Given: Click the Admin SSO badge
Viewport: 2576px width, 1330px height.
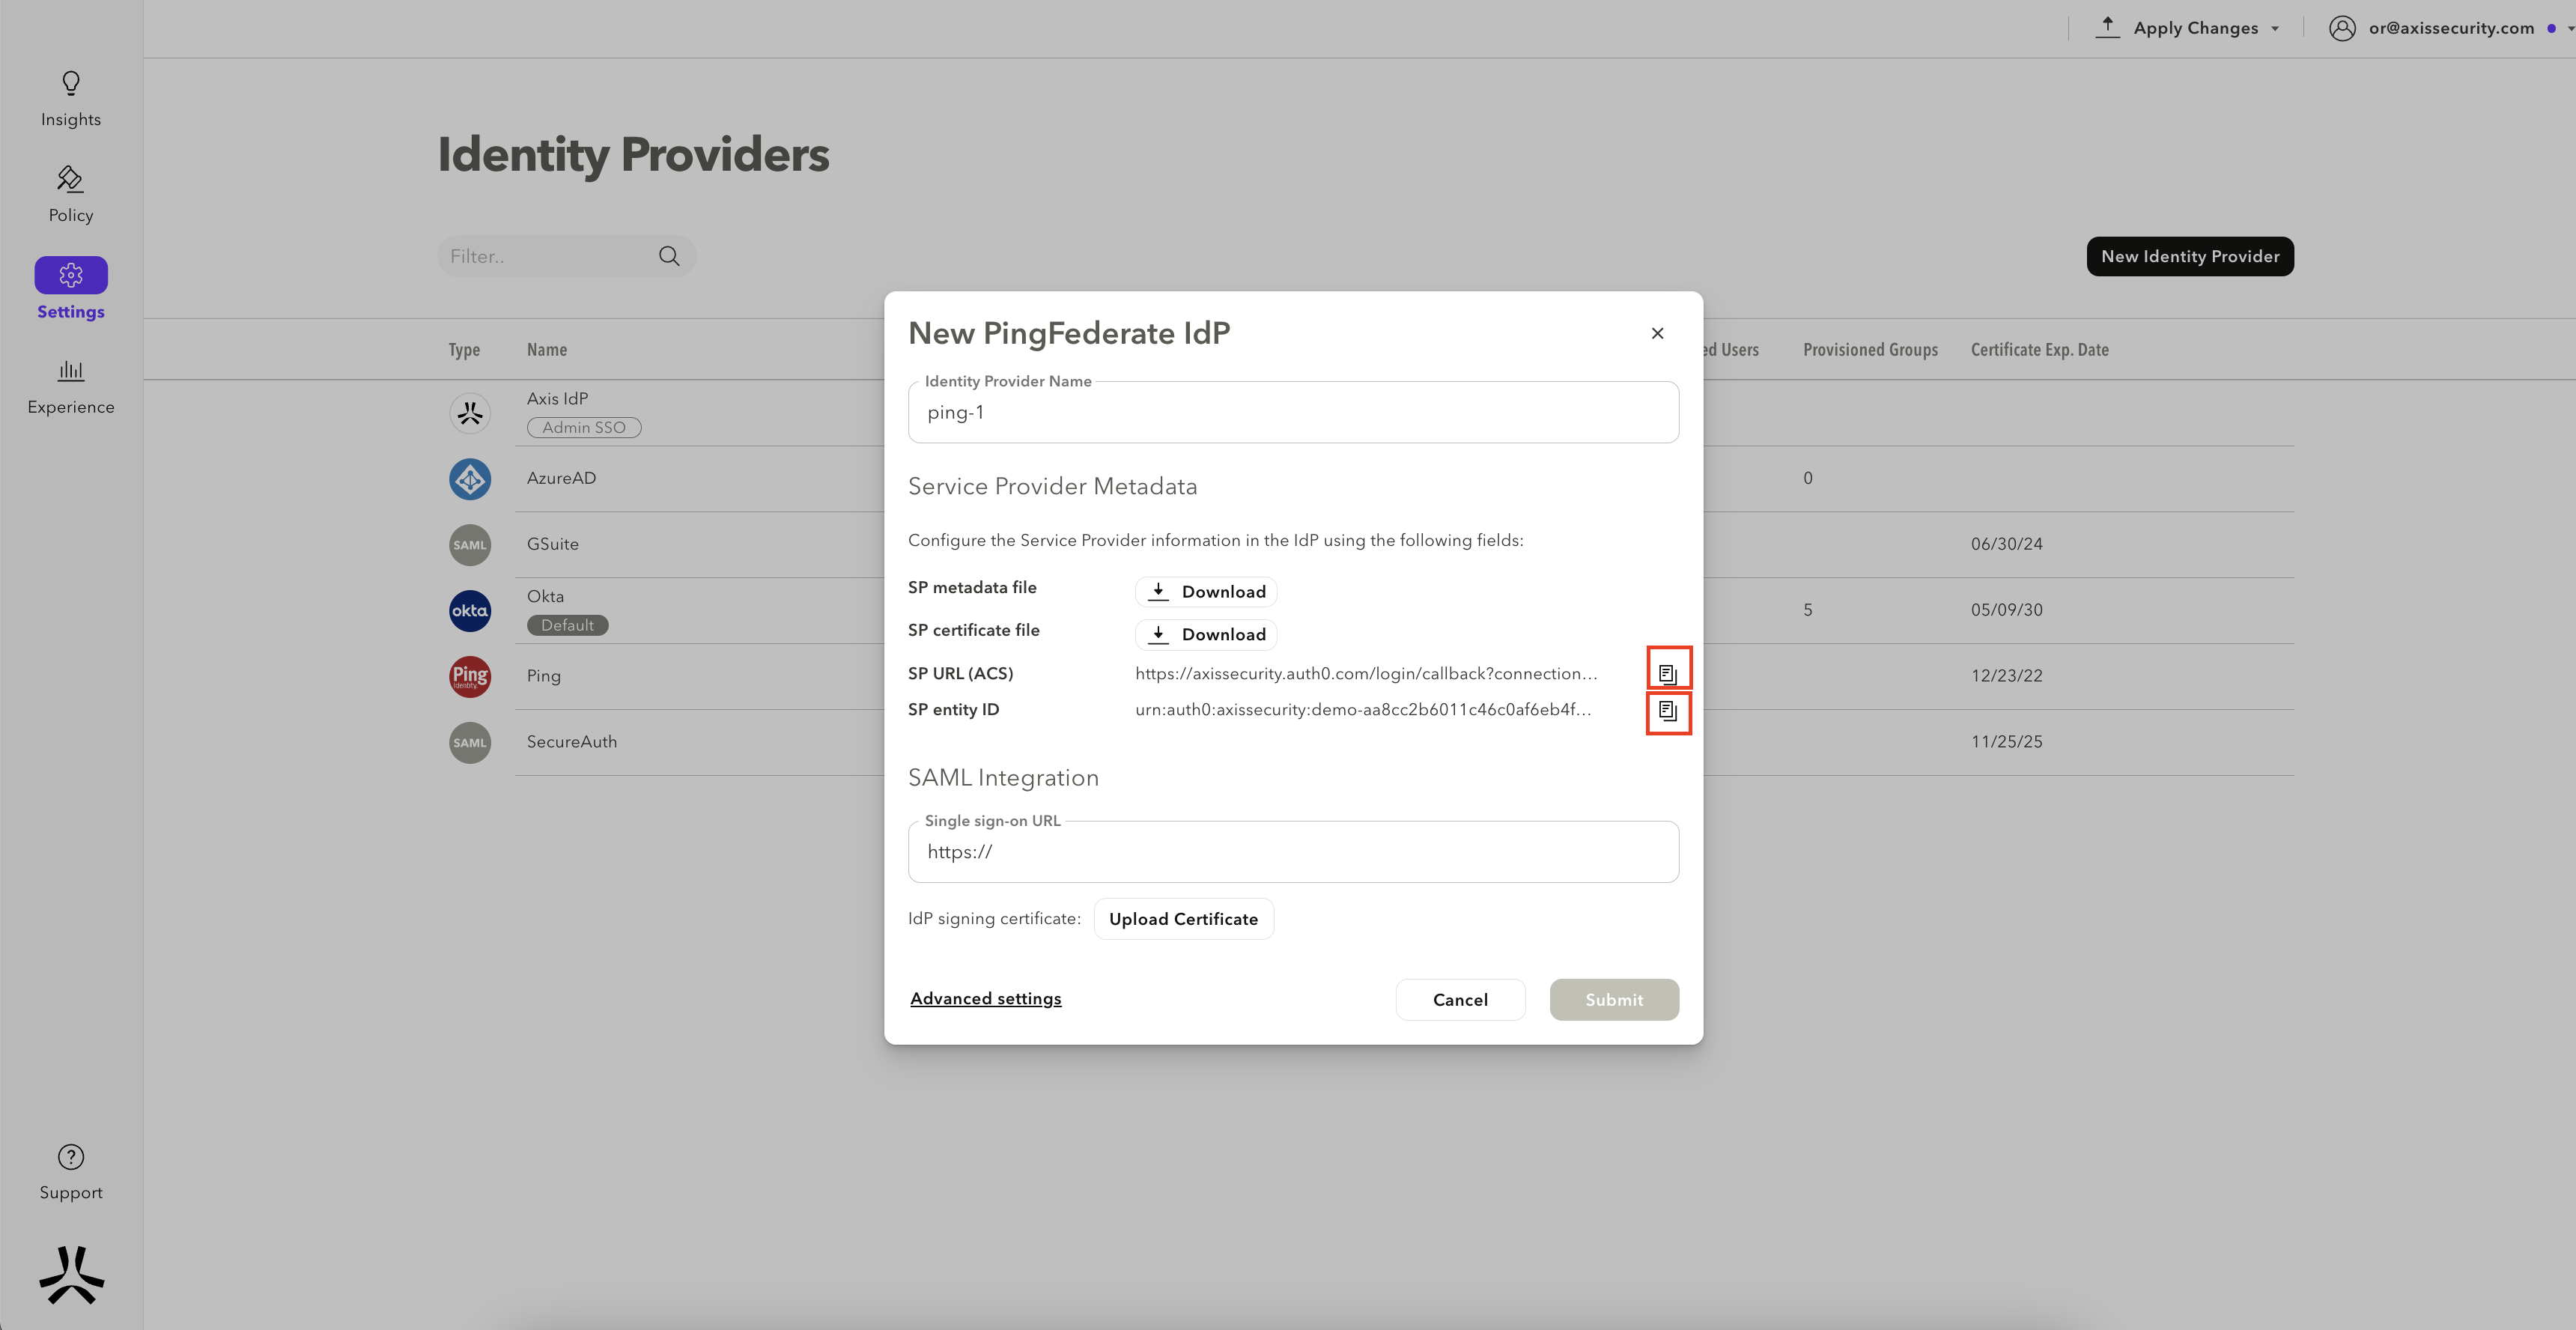Looking at the screenshot, I should point(584,427).
